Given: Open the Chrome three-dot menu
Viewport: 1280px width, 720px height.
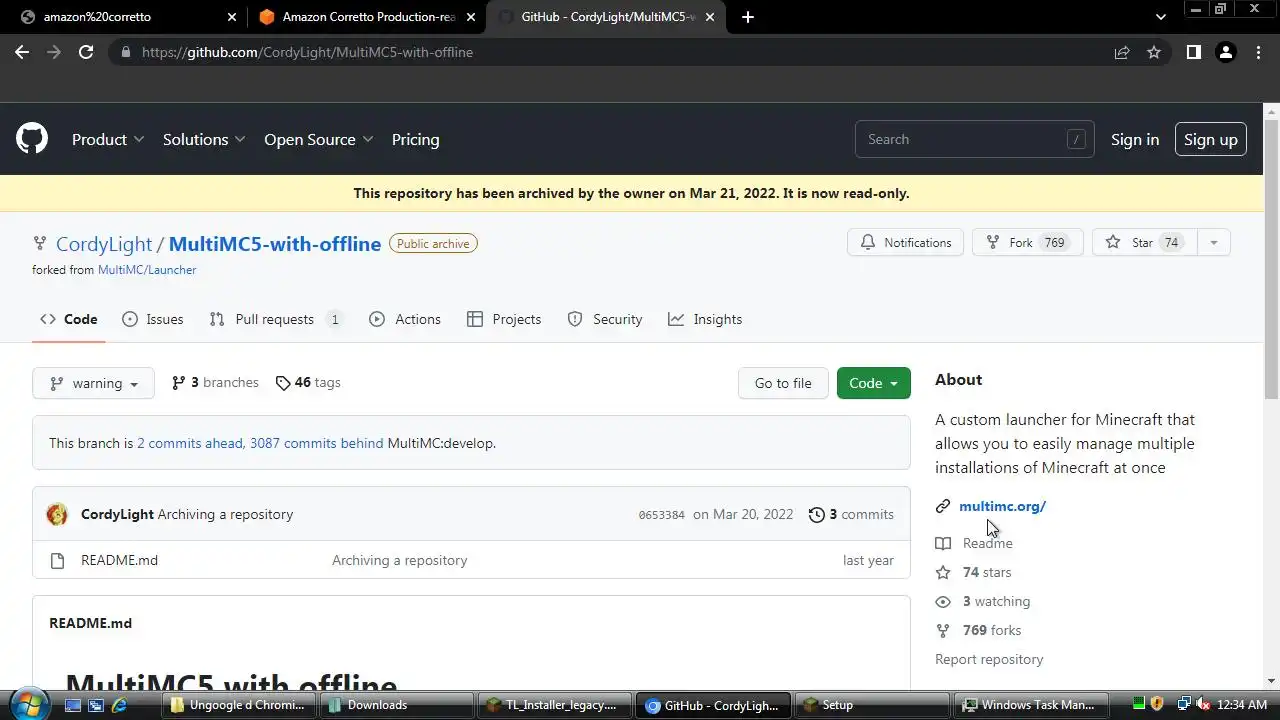Looking at the screenshot, I should (1258, 52).
